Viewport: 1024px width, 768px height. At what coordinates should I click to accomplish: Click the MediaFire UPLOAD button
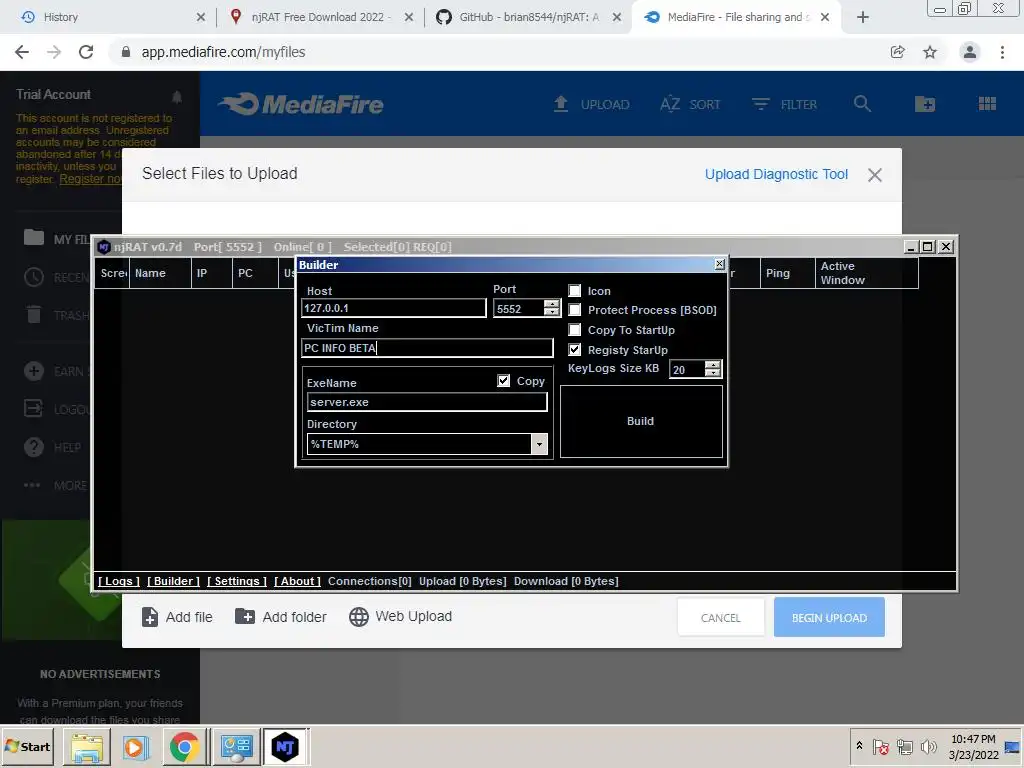click(591, 104)
